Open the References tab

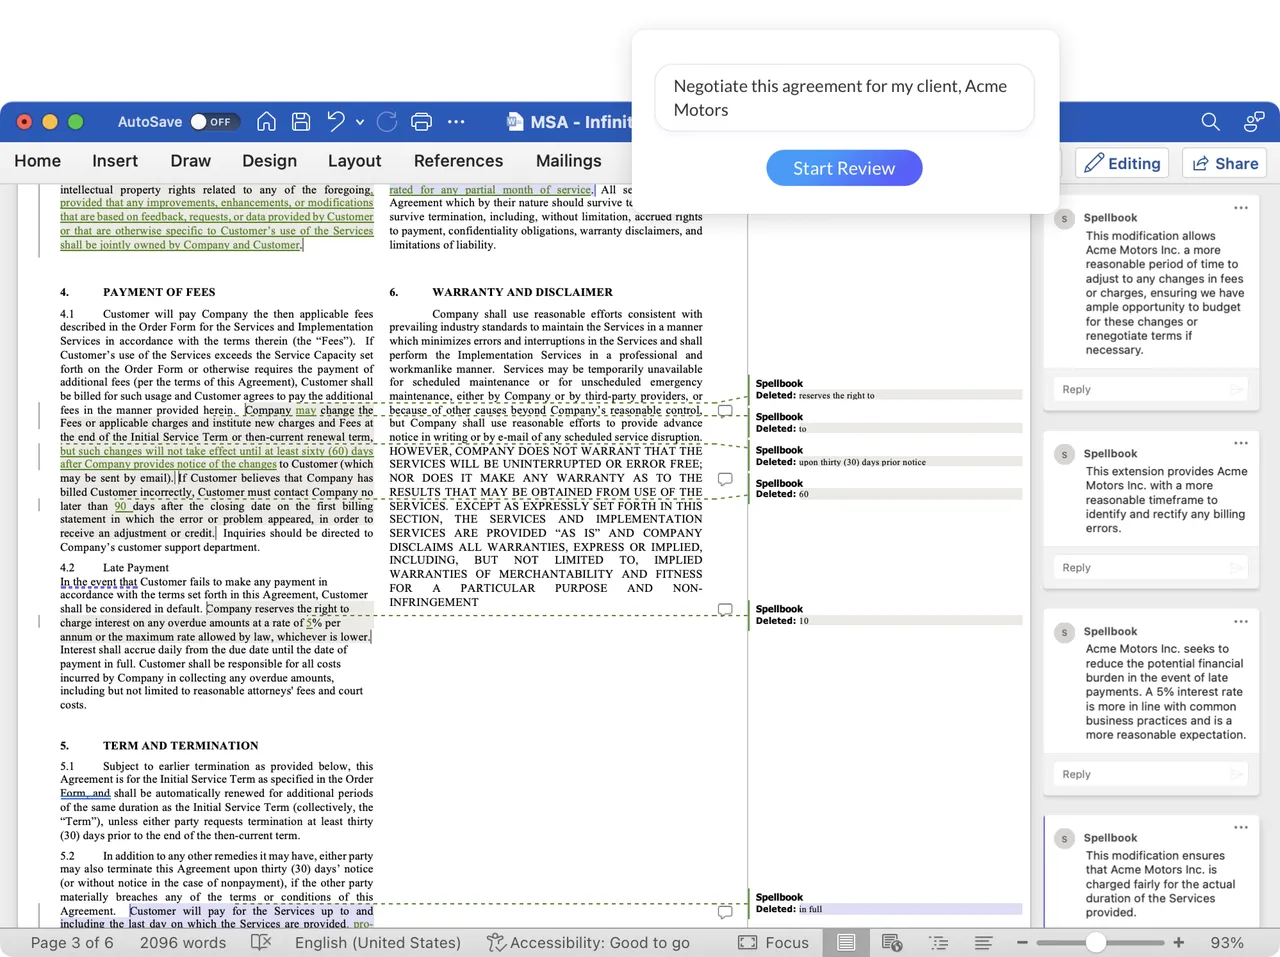click(x=459, y=161)
